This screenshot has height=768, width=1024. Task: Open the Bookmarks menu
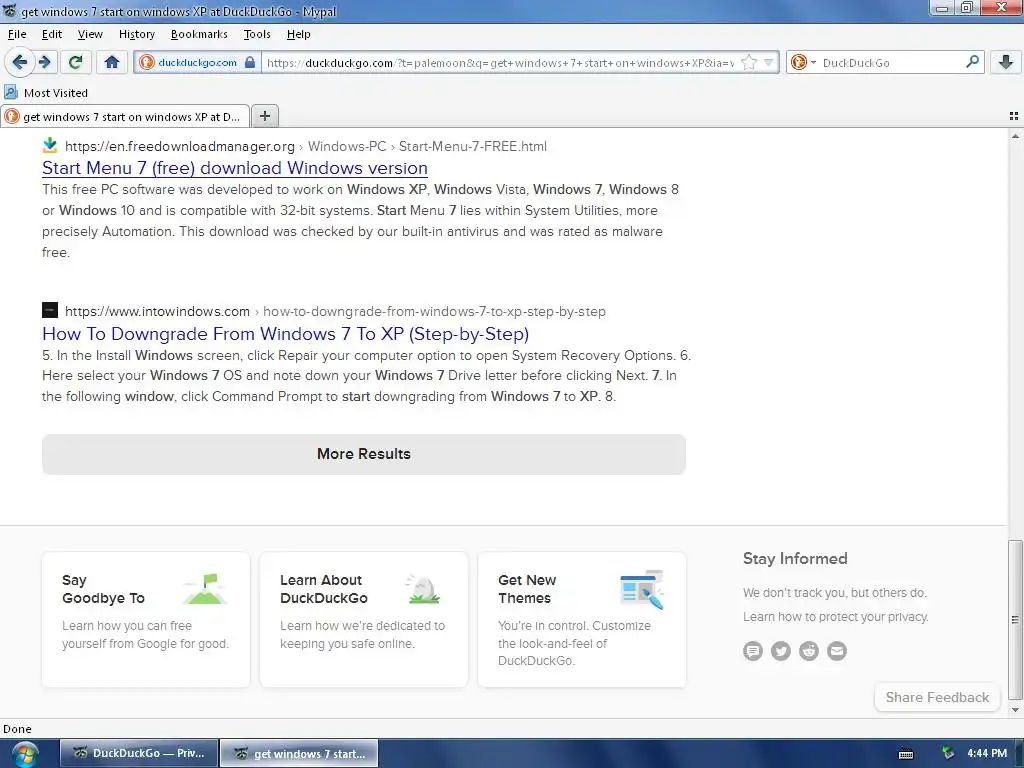point(199,34)
